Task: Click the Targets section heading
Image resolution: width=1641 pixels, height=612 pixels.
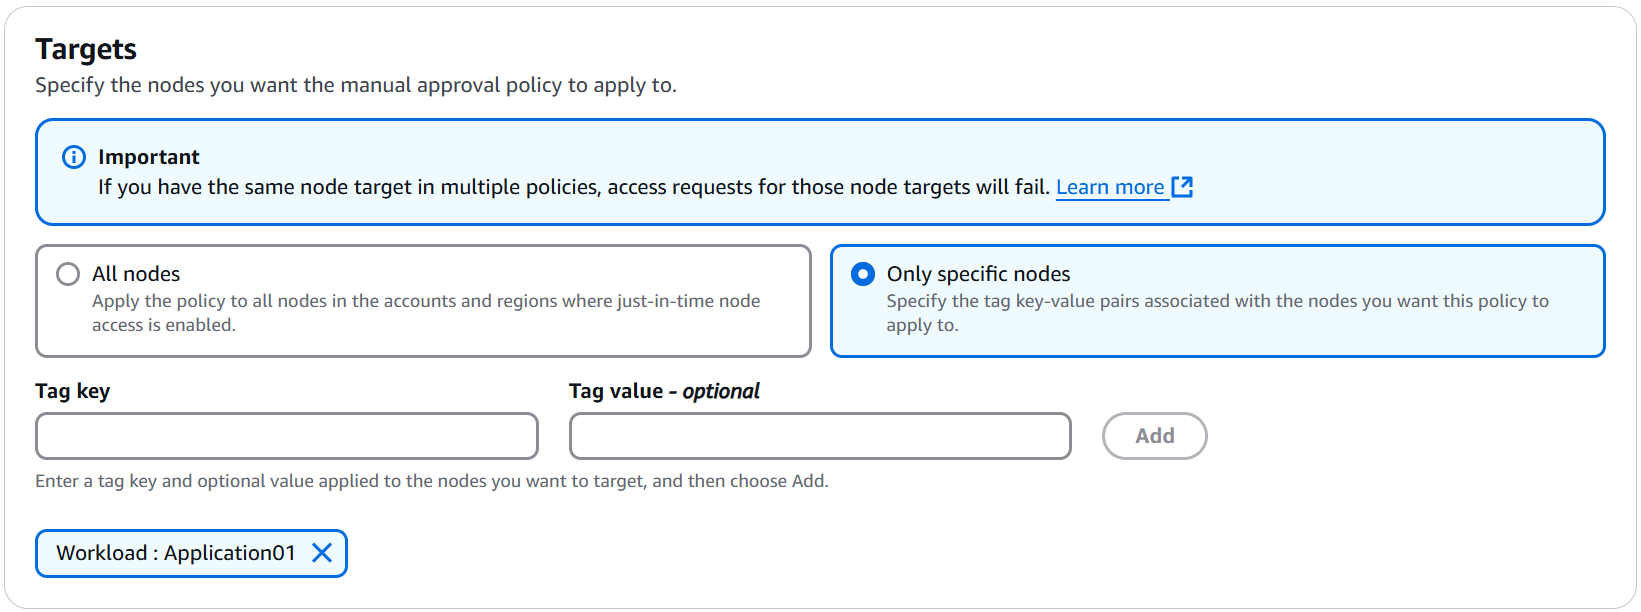Action: pos(85,48)
